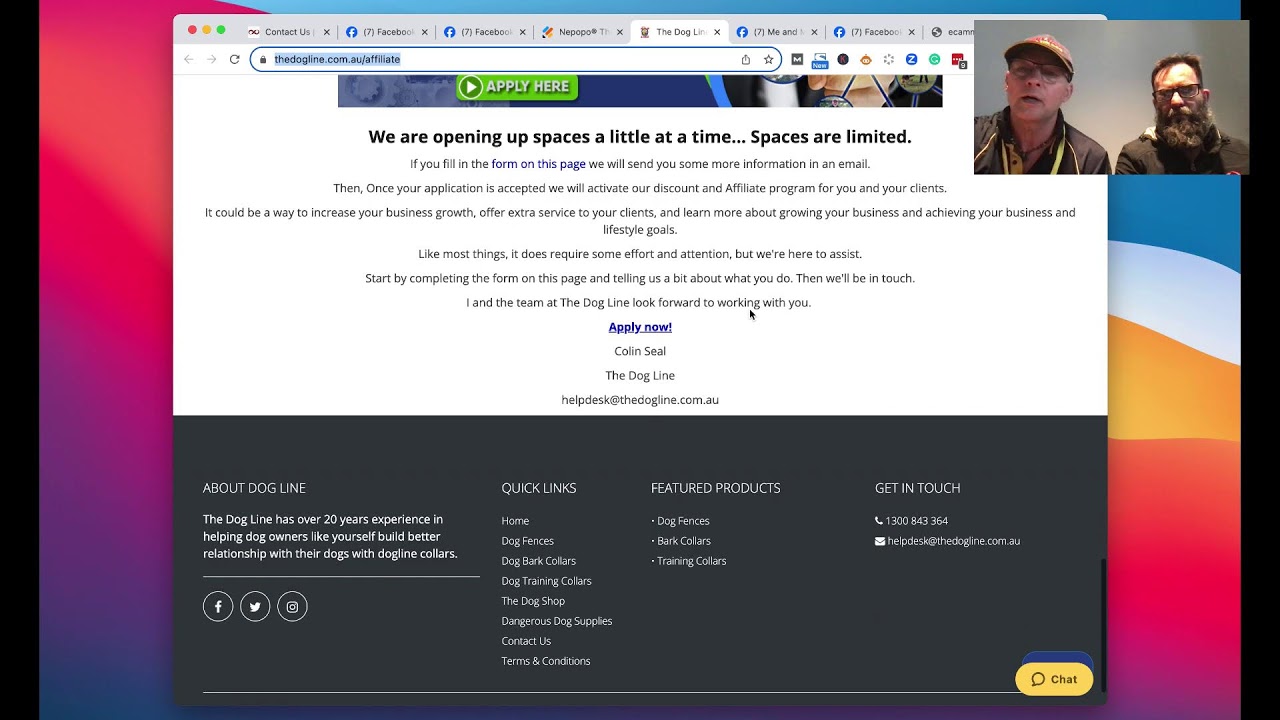Open "Home" in Quick Links
This screenshot has height=720, width=1280.
tap(515, 521)
